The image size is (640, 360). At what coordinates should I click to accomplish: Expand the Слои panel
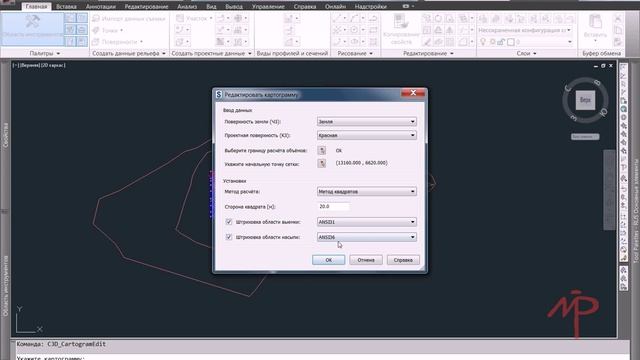[527, 53]
